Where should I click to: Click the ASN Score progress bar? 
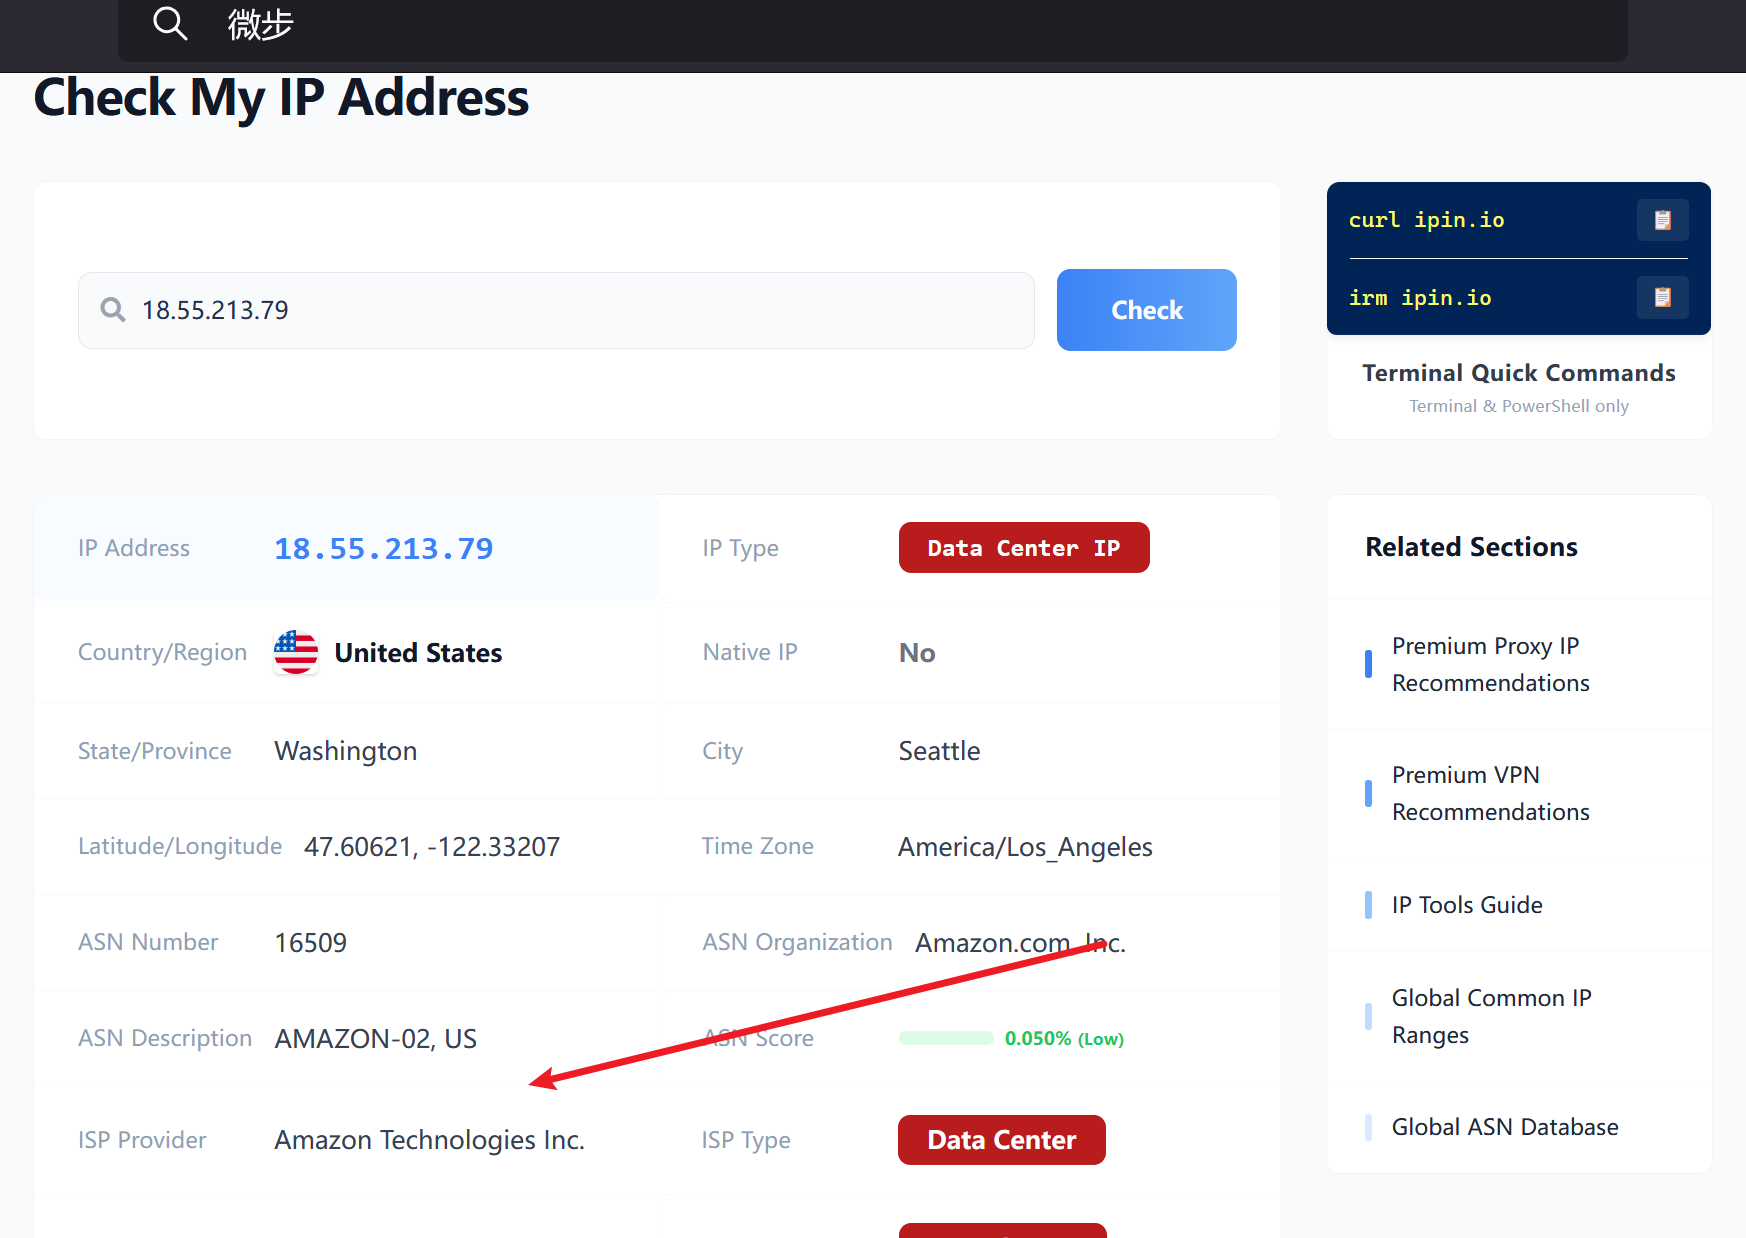coord(946,1038)
